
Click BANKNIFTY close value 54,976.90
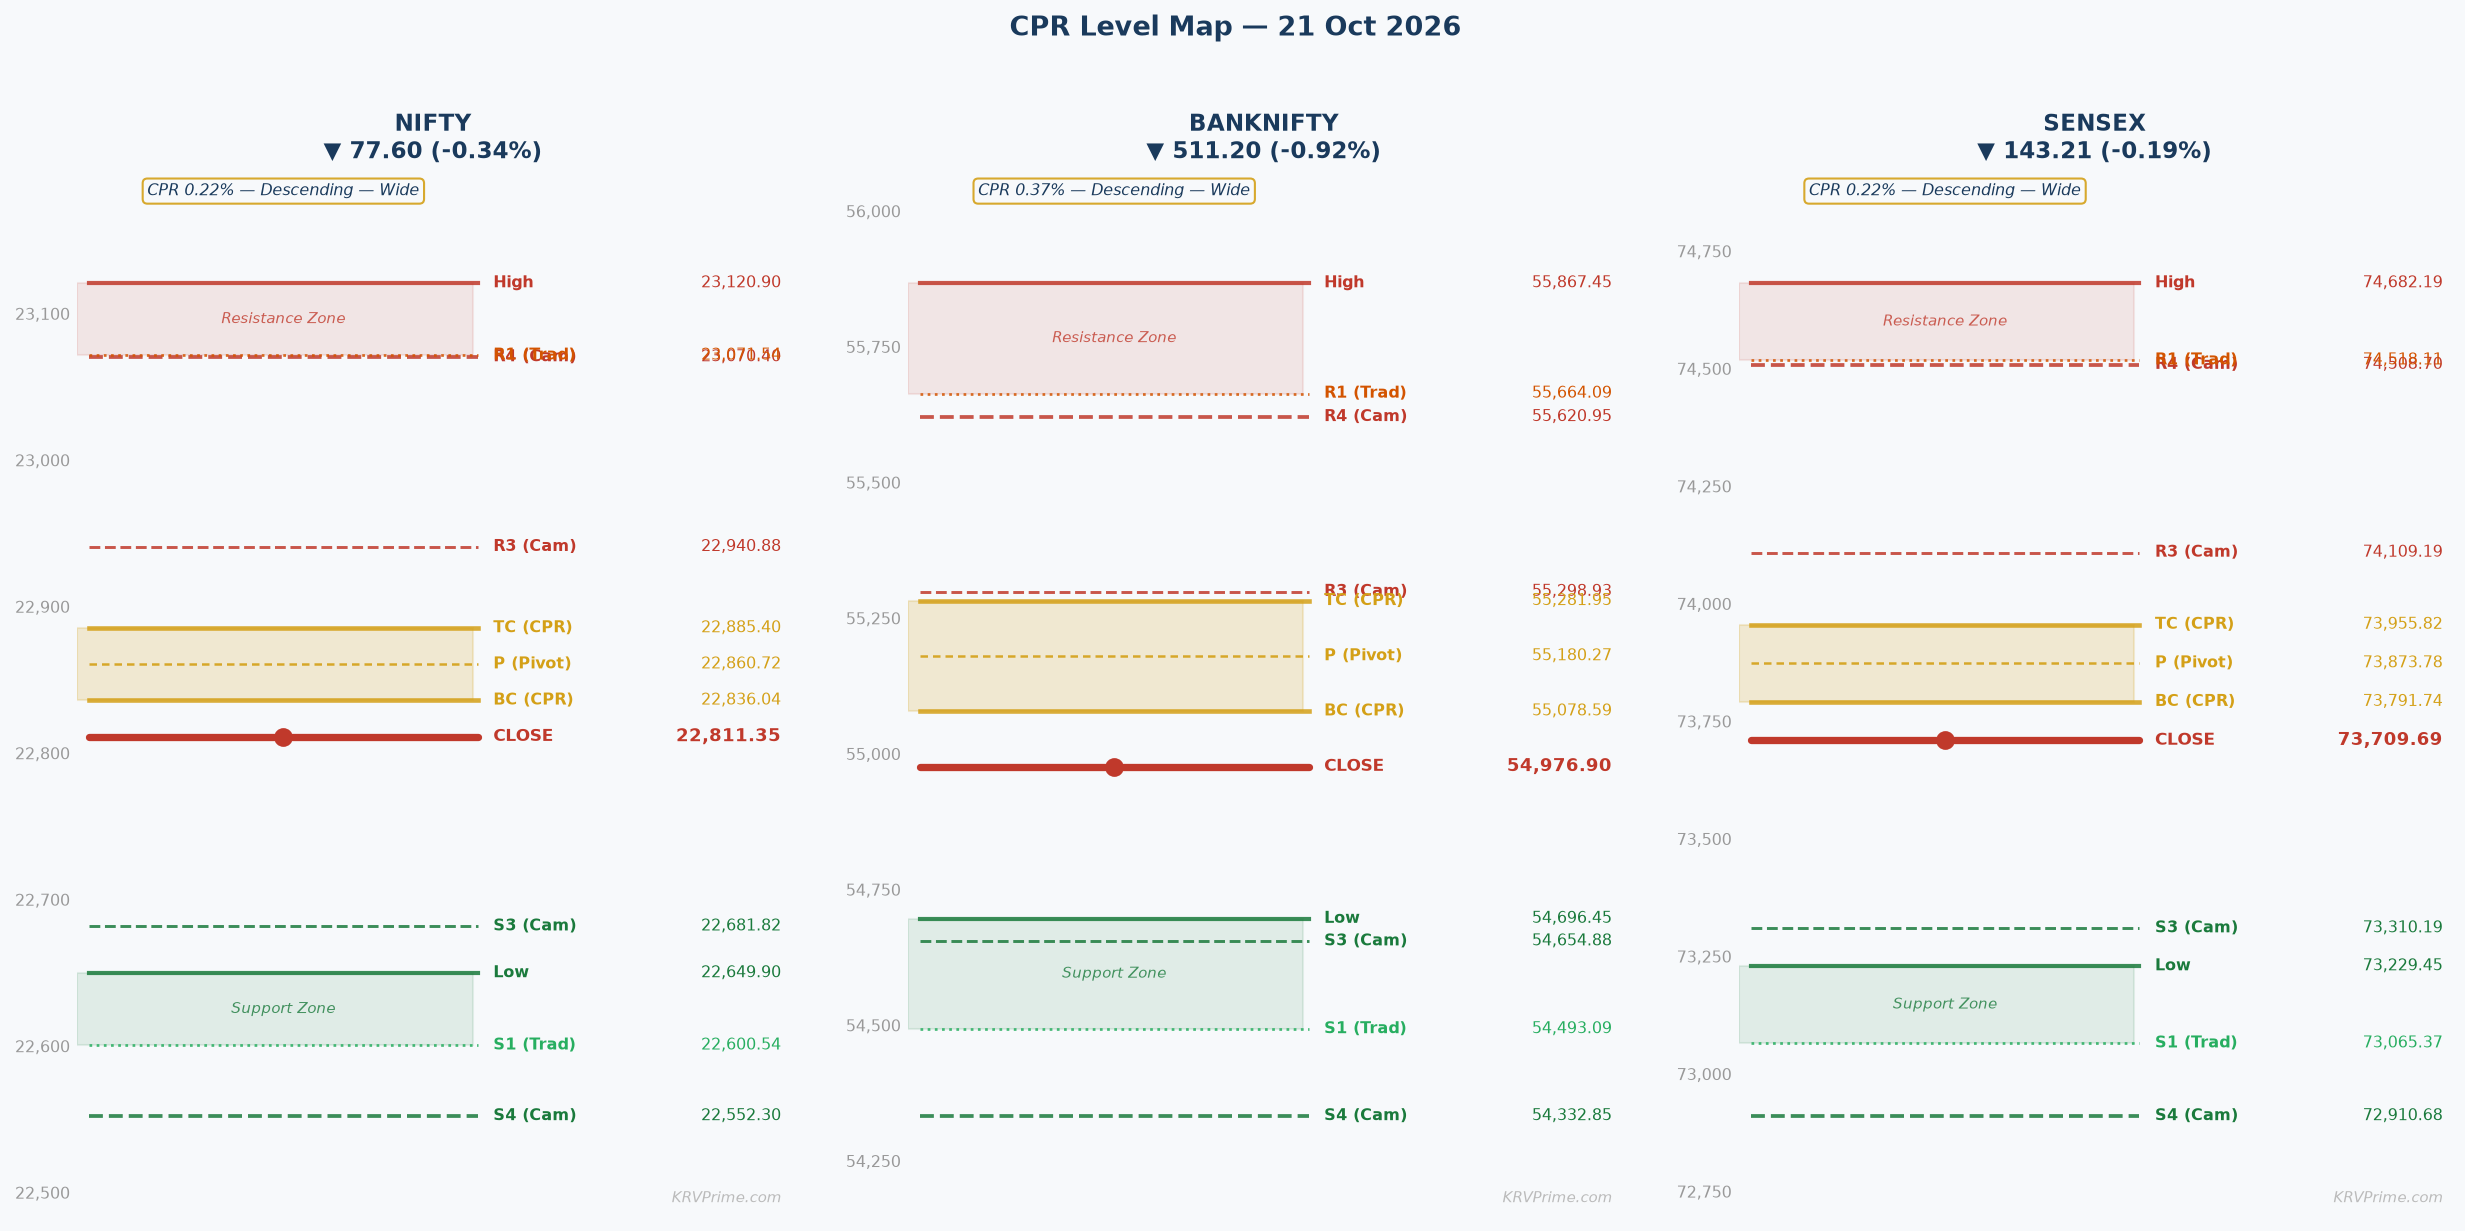click(1559, 766)
